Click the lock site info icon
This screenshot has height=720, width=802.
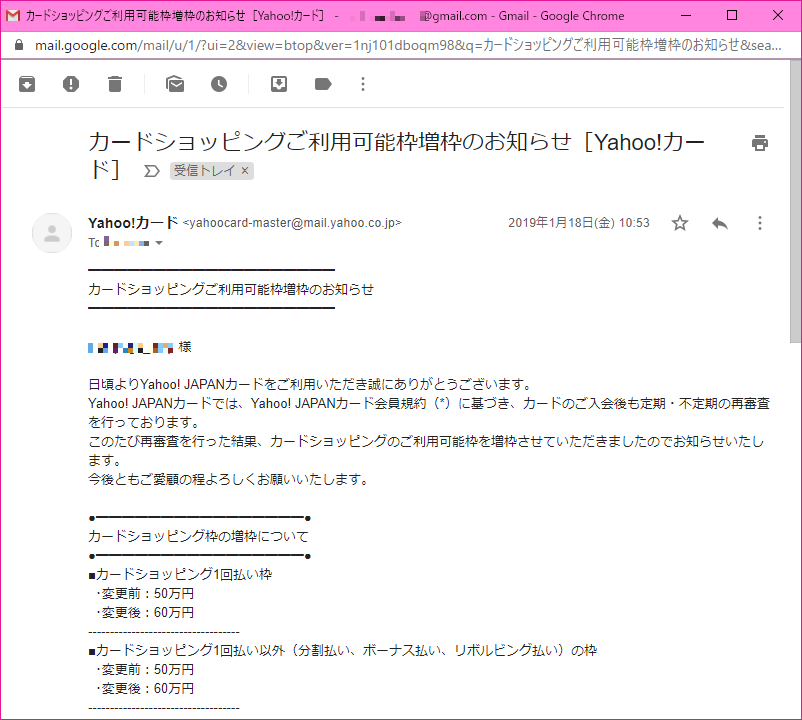19,45
